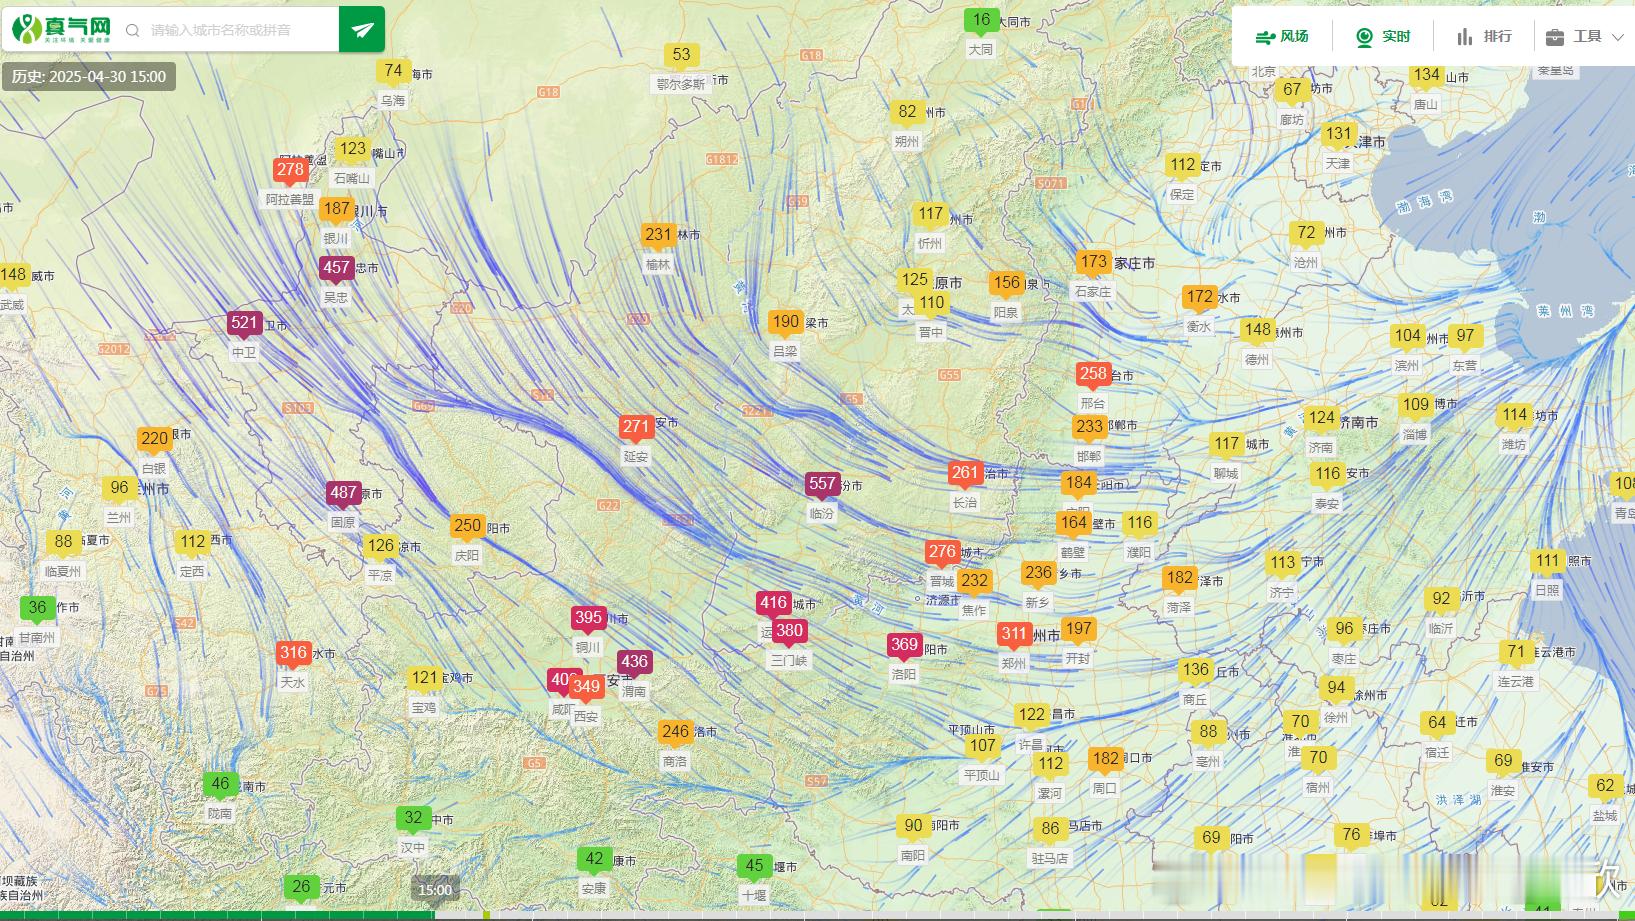Select the 233 邯郸 AQI marker
The height and width of the screenshot is (921, 1635).
point(1089,426)
